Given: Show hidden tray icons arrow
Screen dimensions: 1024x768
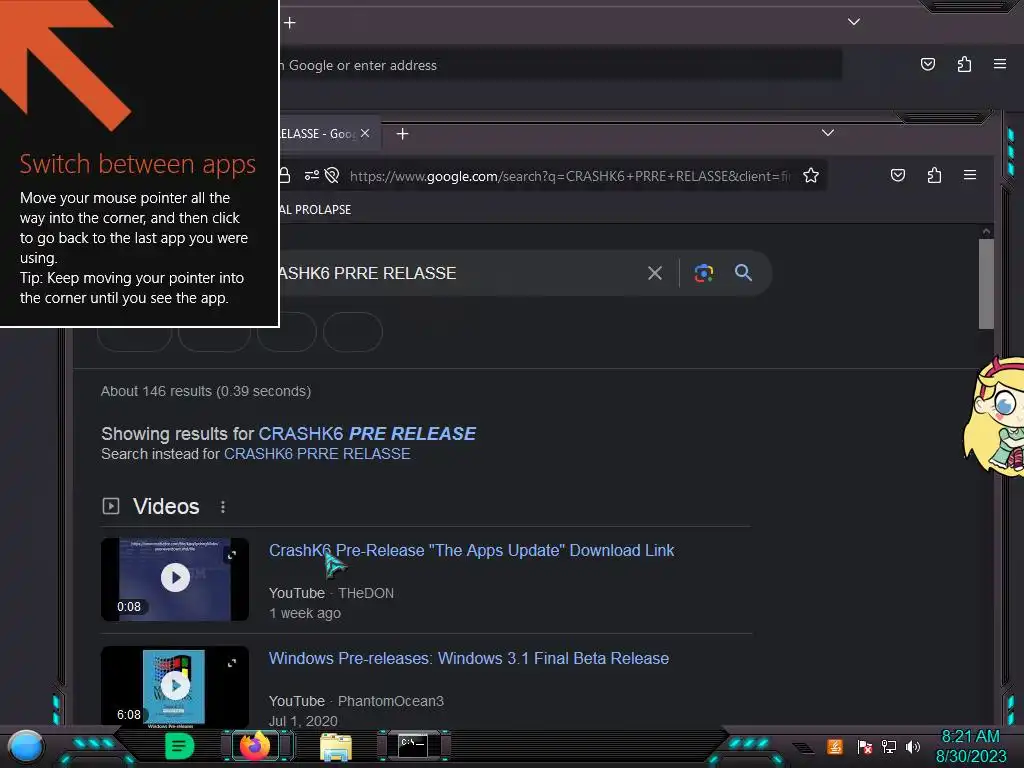Looking at the screenshot, I should tap(803, 747).
